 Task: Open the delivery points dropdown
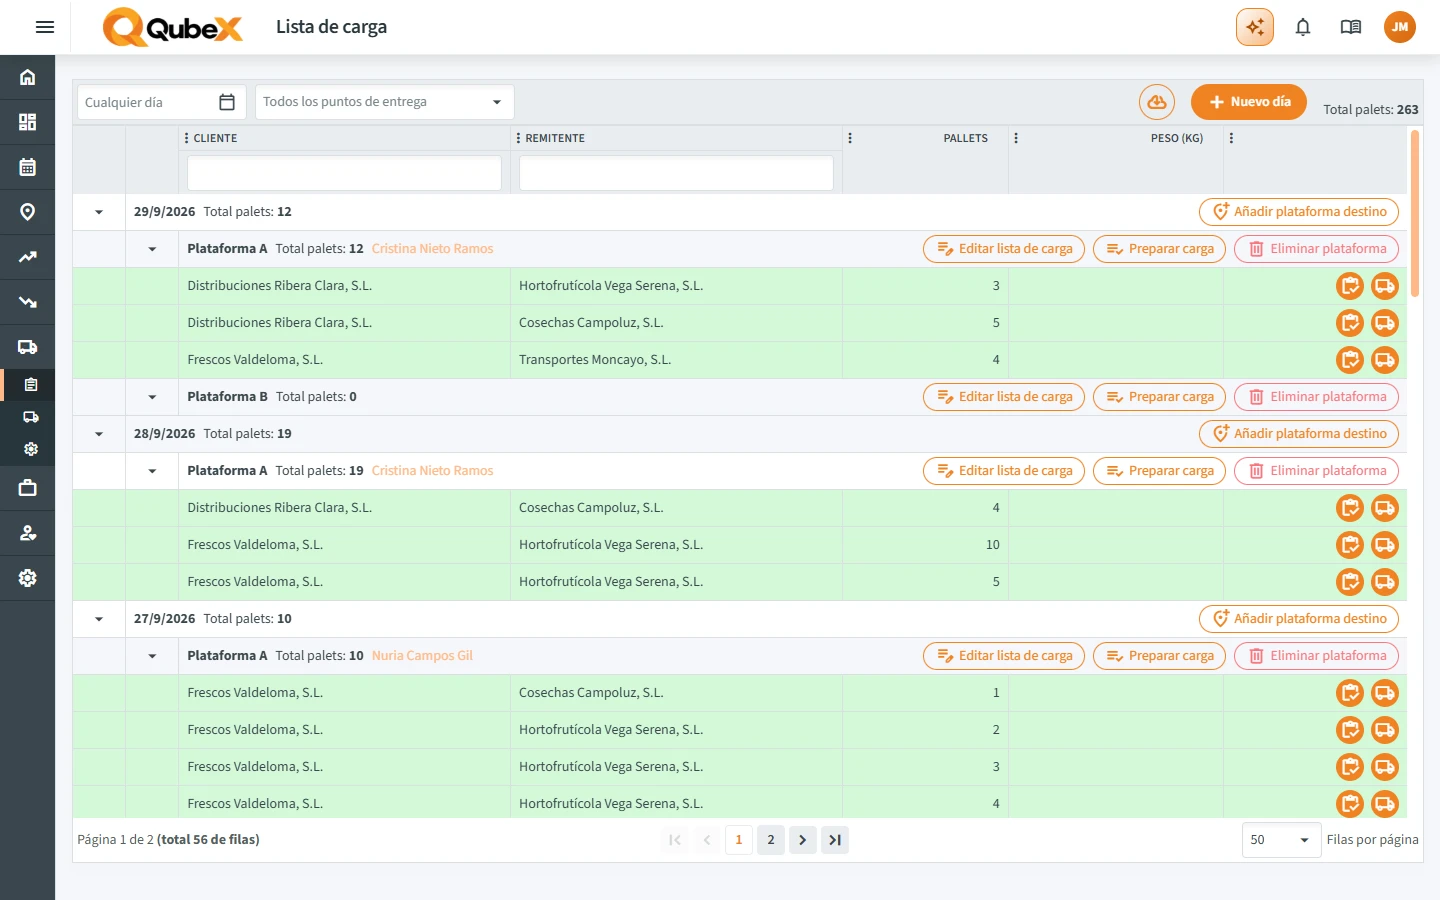coord(385,102)
